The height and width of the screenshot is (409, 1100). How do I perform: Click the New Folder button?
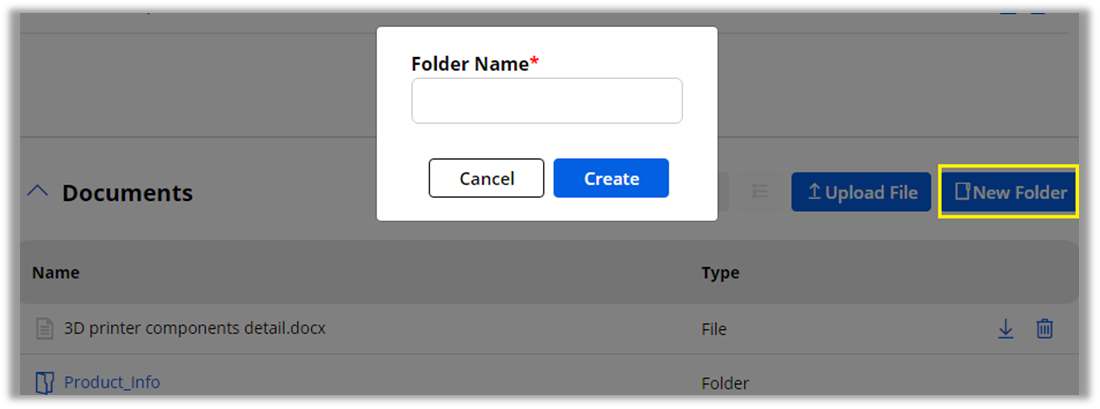[x=1008, y=192]
